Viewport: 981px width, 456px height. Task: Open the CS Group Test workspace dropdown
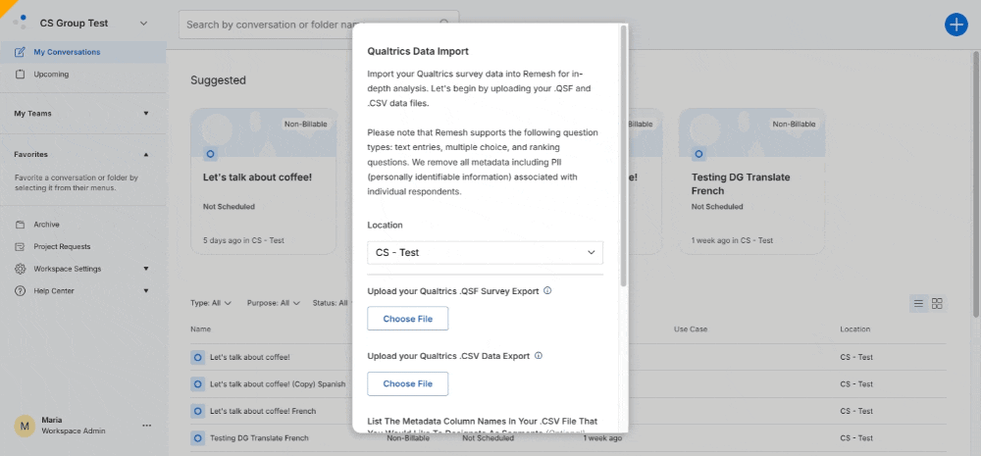pos(143,23)
